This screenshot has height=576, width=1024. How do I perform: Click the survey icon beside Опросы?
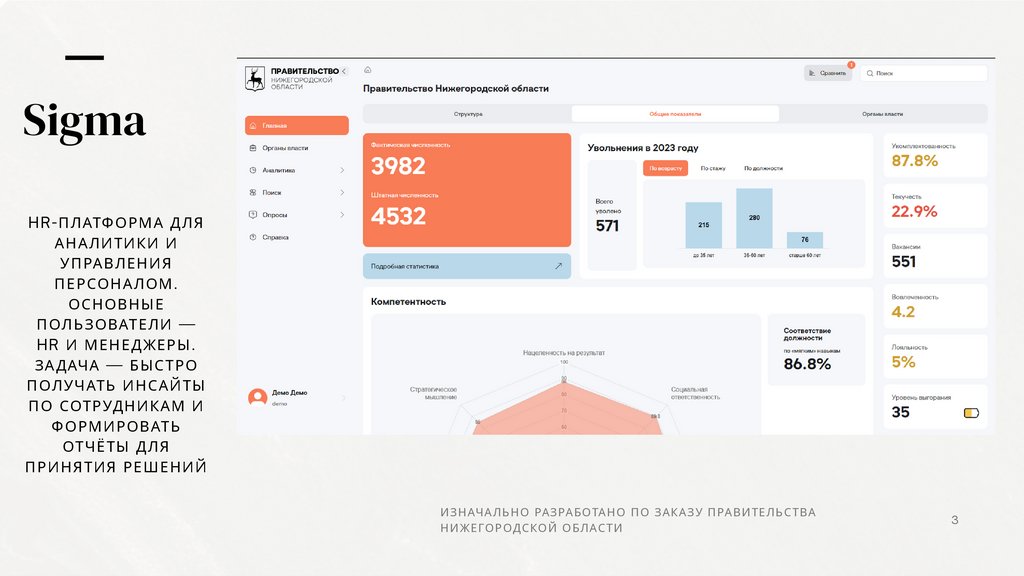coord(253,215)
